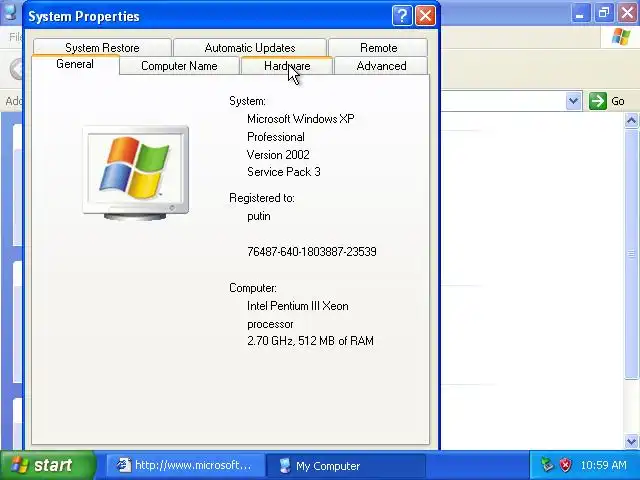640x480 pixels.
Task: Minimize the My Computer window
Action: click(580, 13)
